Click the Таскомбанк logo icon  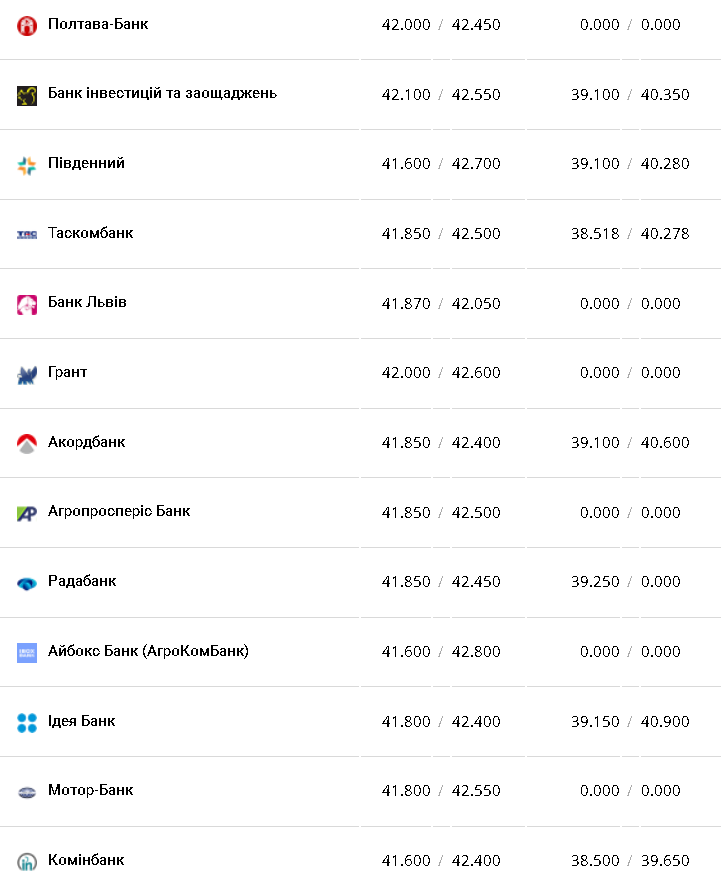pos(27,235)
